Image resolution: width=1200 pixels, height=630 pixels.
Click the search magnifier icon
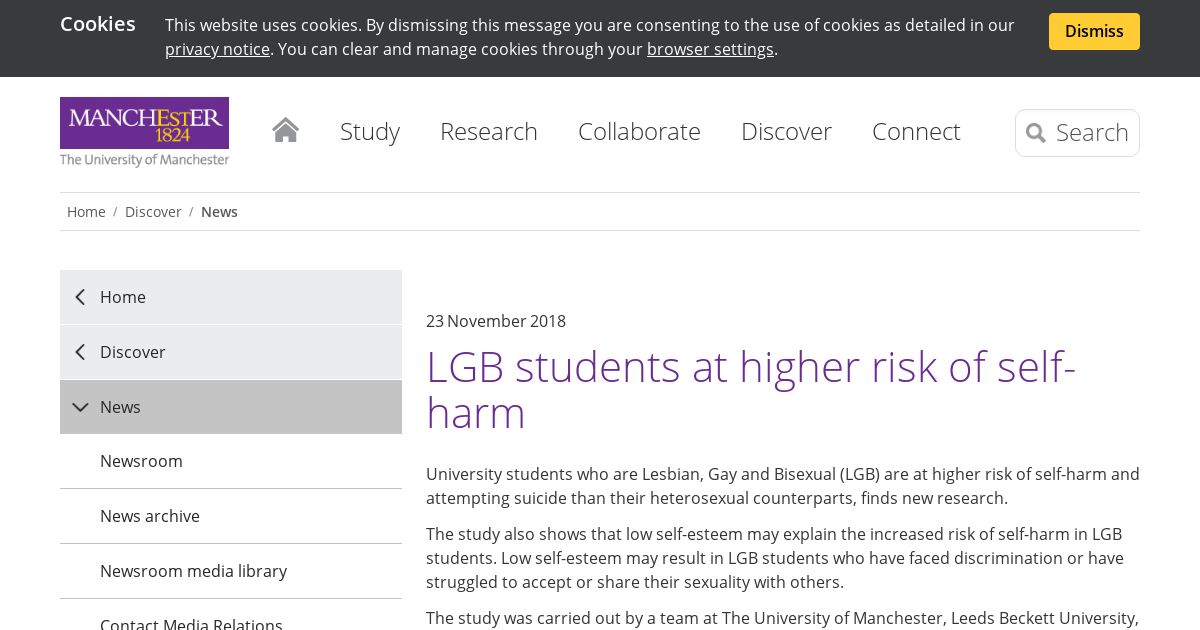(1036, 133)
